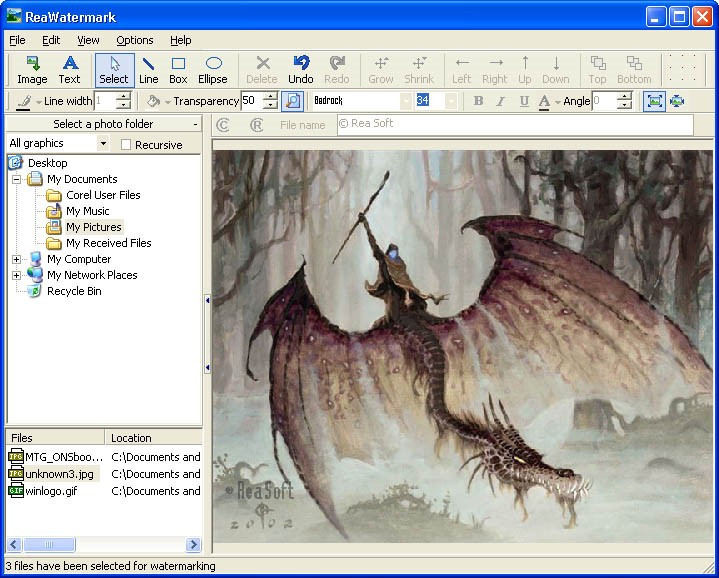Click the font color A icon
This screenshot has height=578, width=719.
pos(544,101)
